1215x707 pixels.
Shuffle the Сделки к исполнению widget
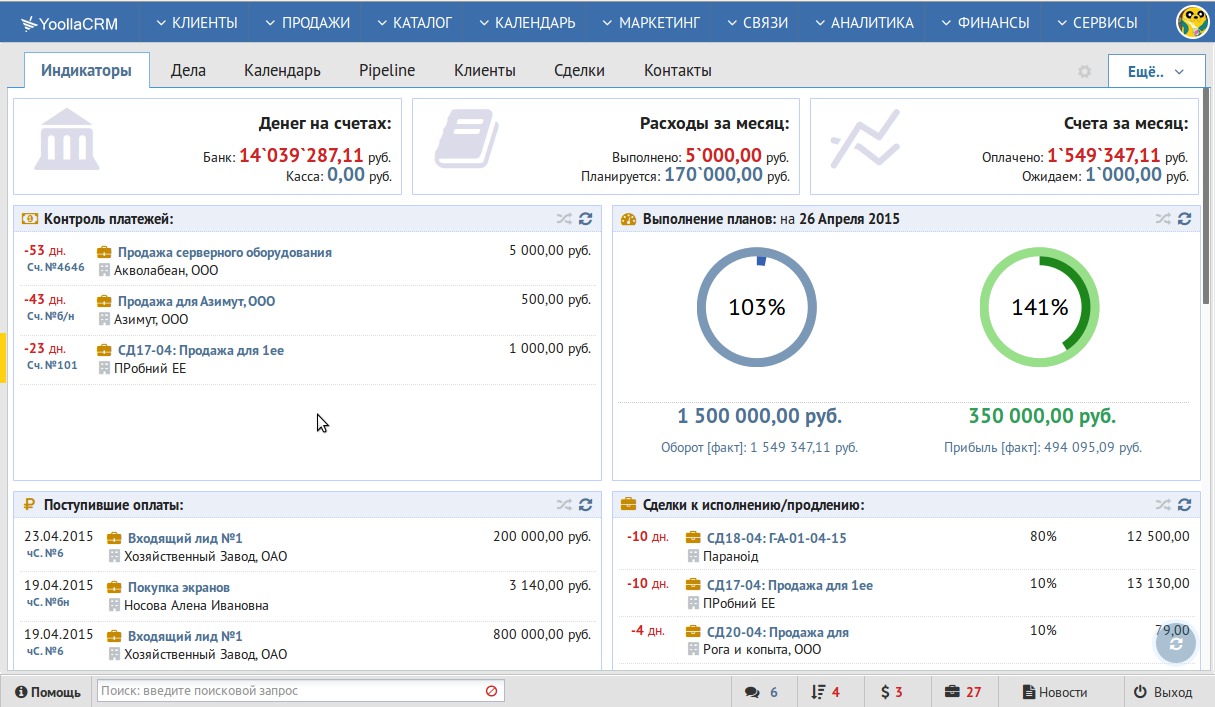1163,505
